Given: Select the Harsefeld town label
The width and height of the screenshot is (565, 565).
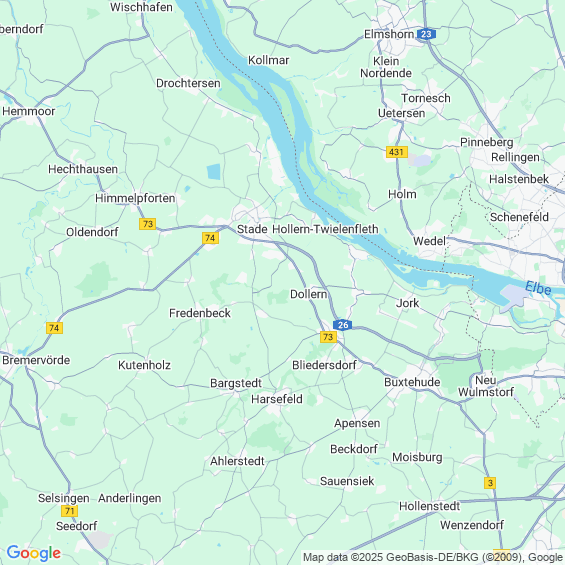Looking at the screenshot, I should (x=277, y=399).
